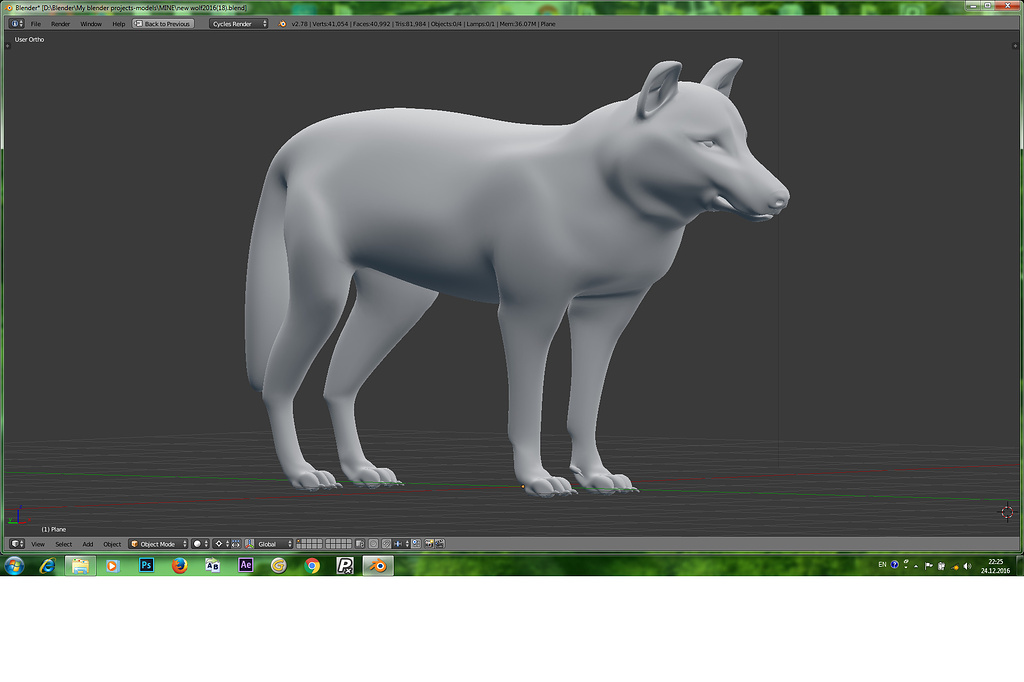
Task: Launch Photoshop from the taskbar
Action: click(x=146, y=565)
